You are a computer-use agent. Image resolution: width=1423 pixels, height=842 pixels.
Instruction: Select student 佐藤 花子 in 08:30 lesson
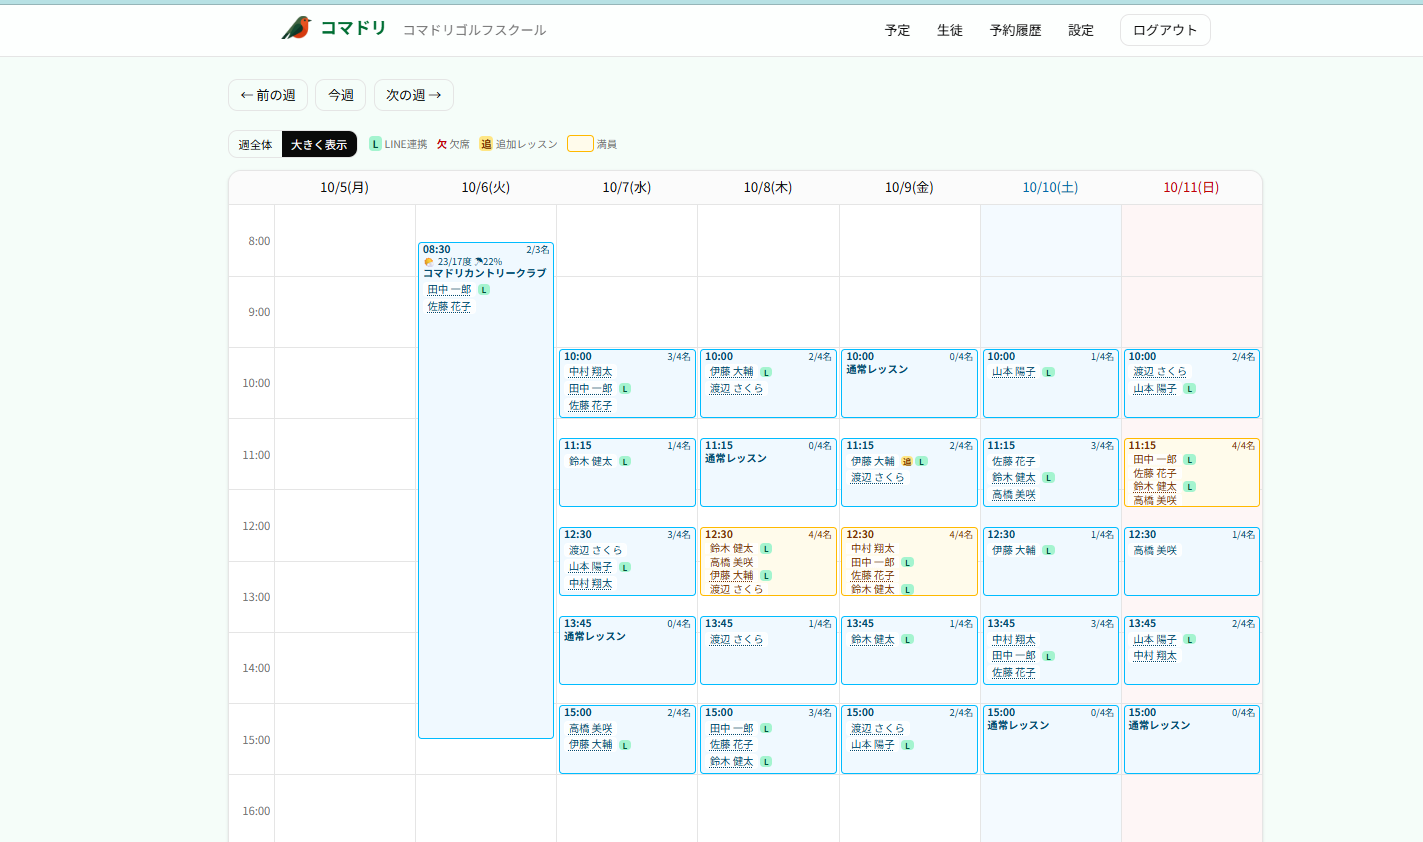[449, 306]
